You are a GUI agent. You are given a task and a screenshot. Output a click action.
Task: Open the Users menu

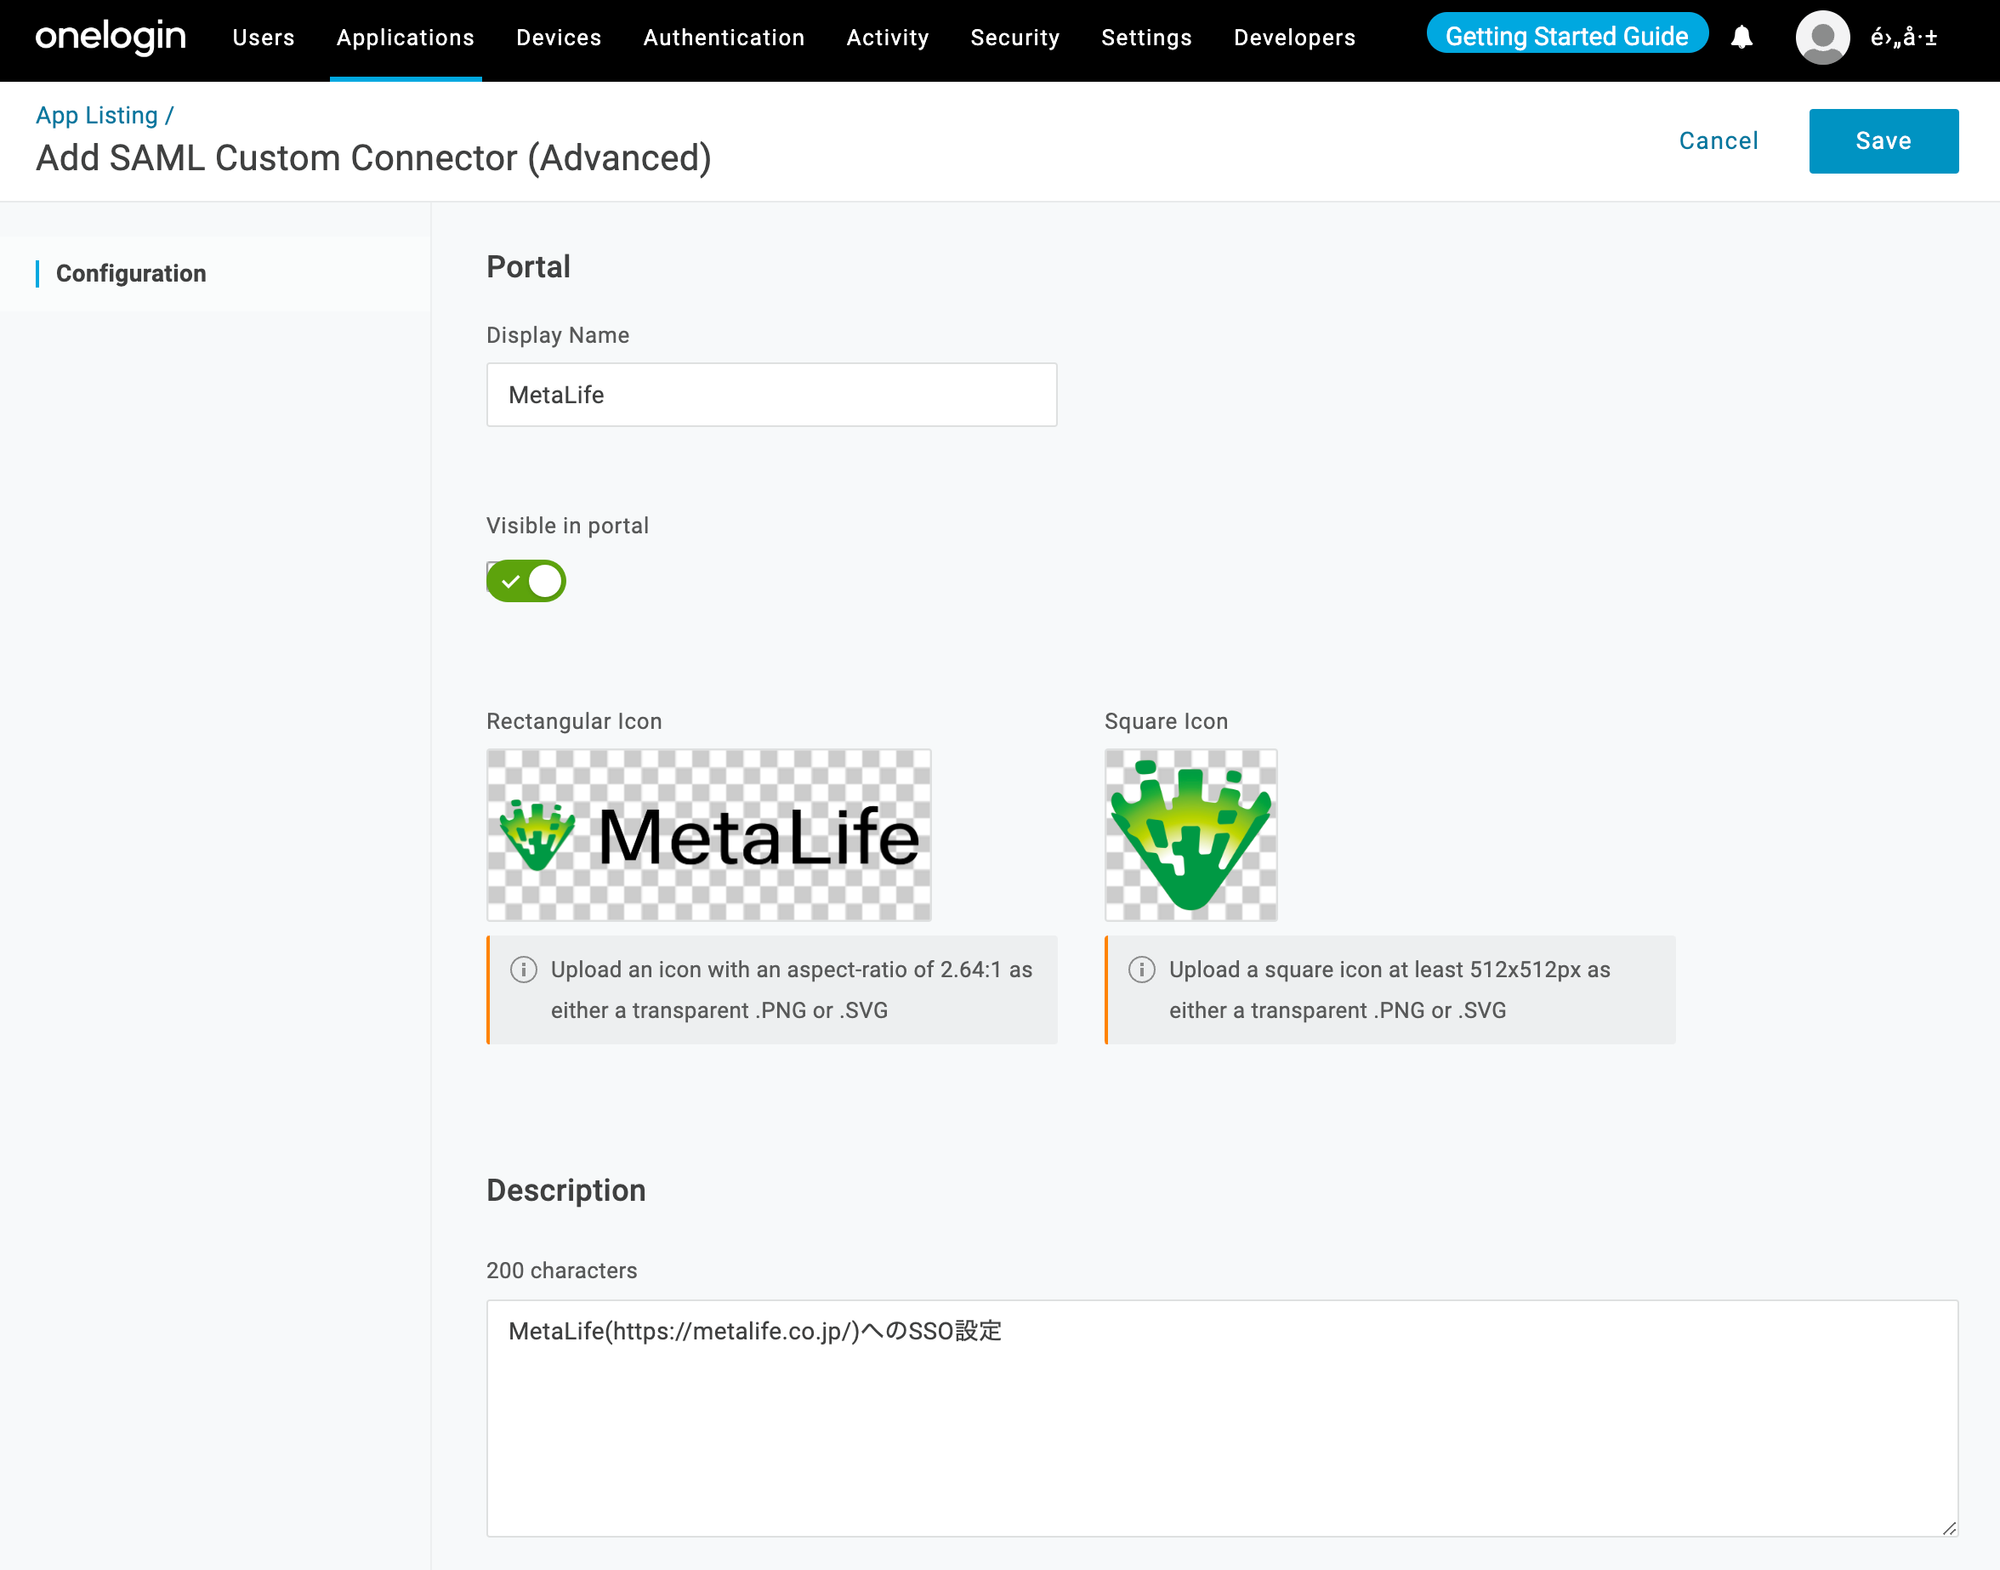pos(263,37)
